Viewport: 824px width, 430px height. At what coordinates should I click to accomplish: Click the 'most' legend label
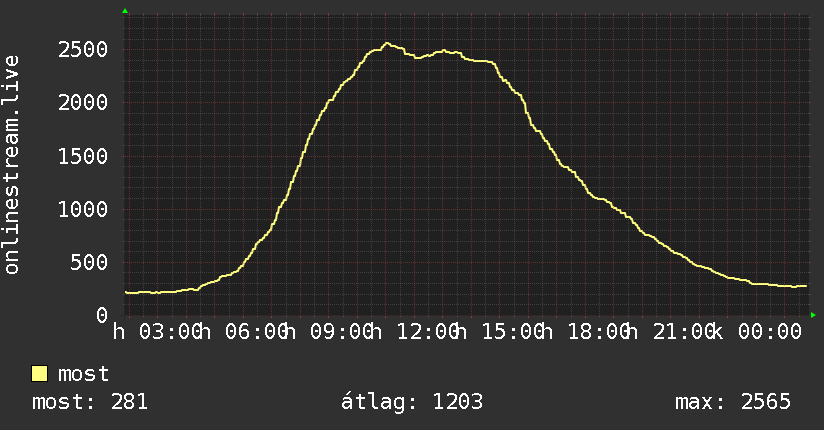click(83, 374)
